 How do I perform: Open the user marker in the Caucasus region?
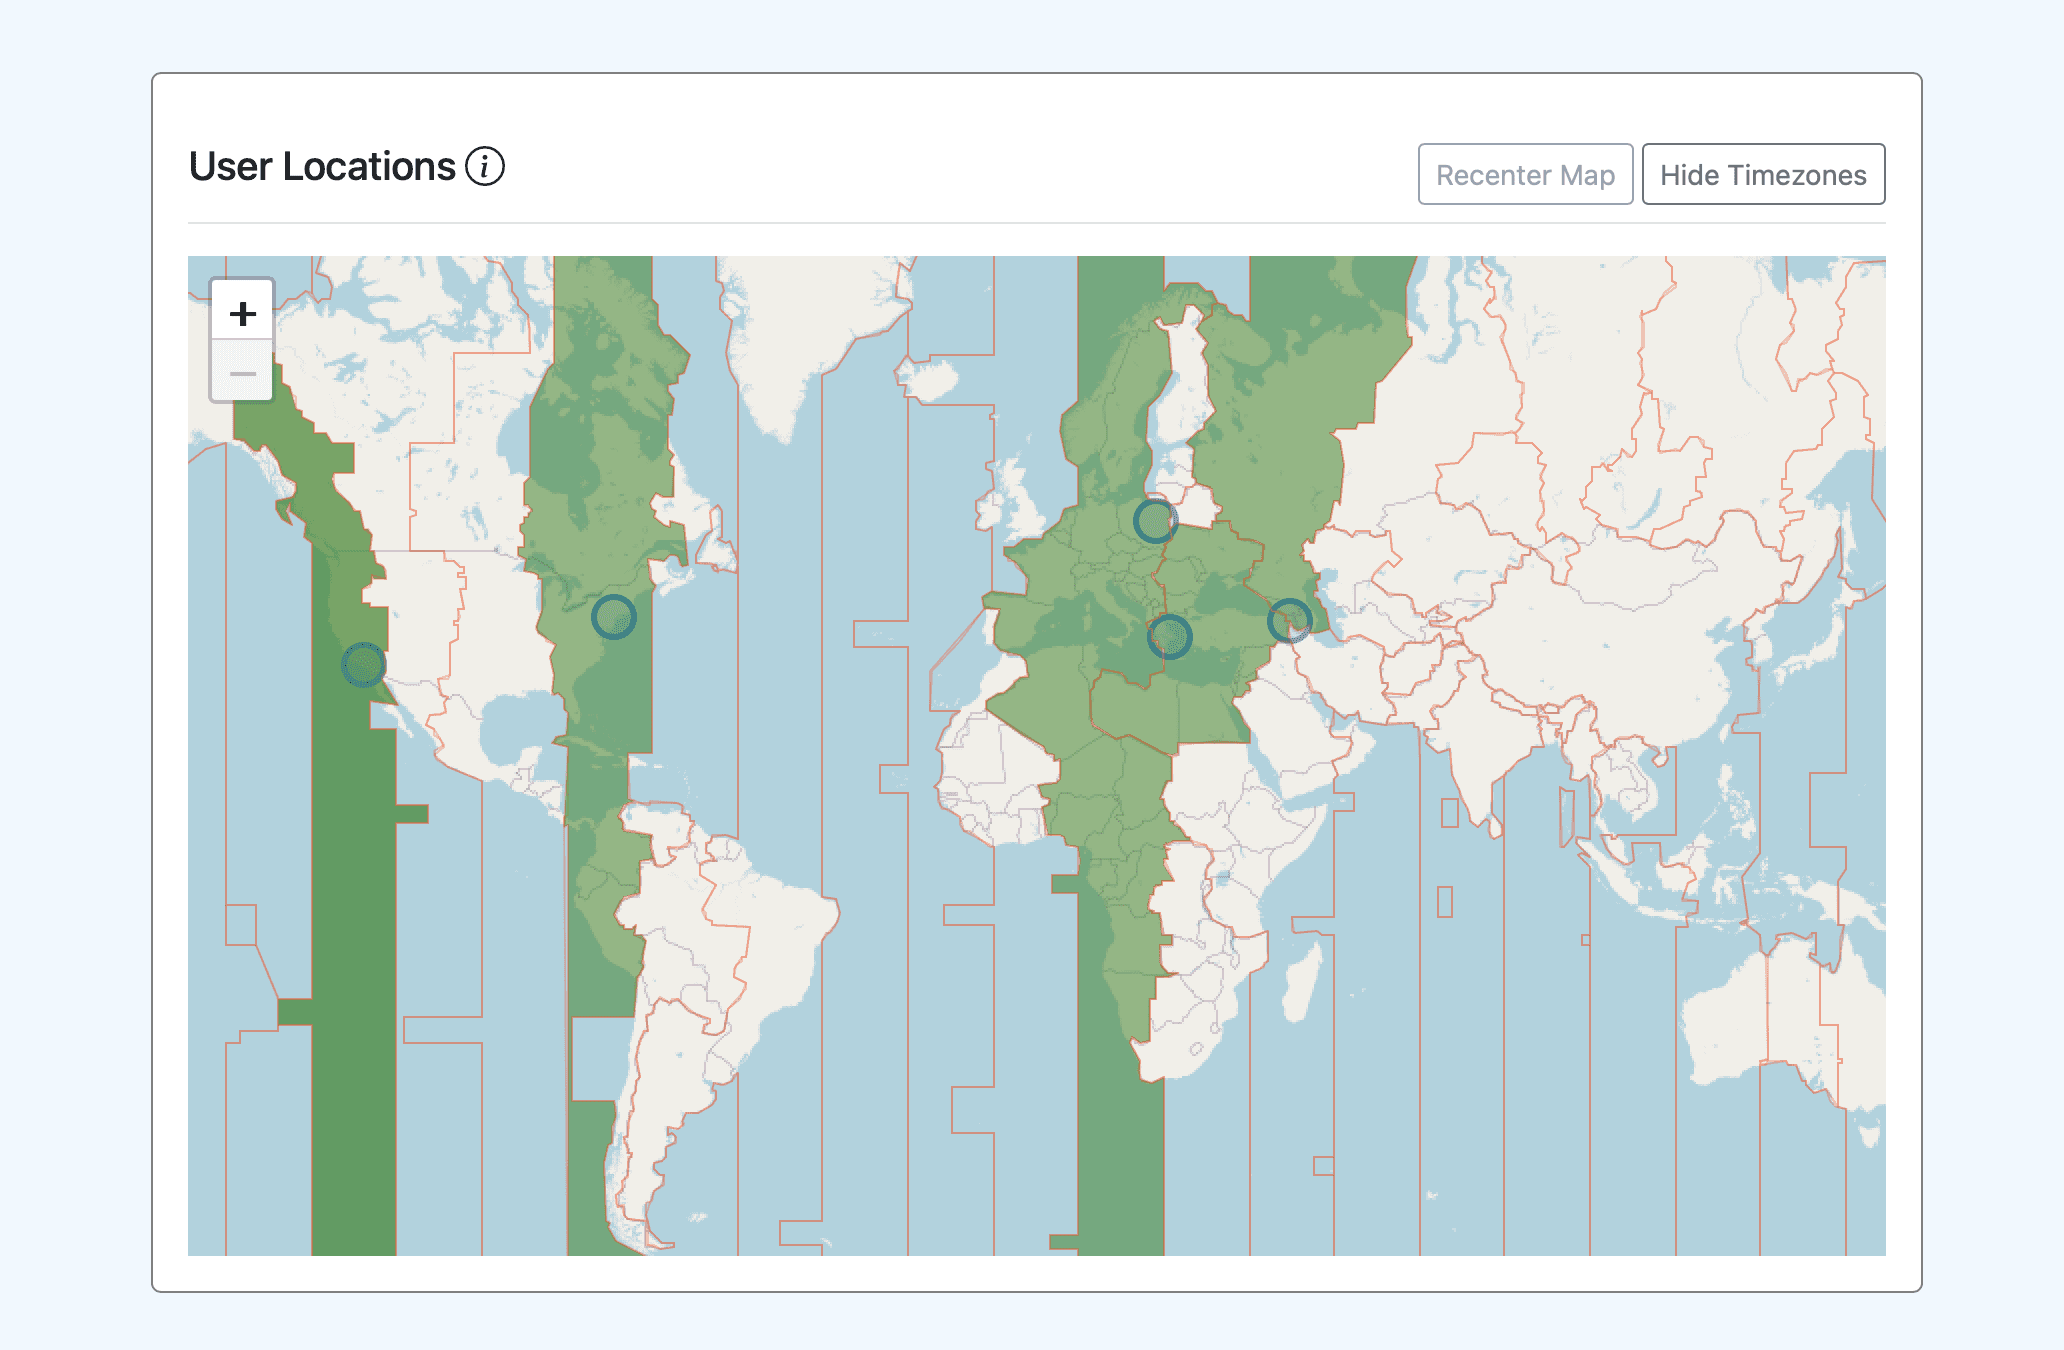1289,621
